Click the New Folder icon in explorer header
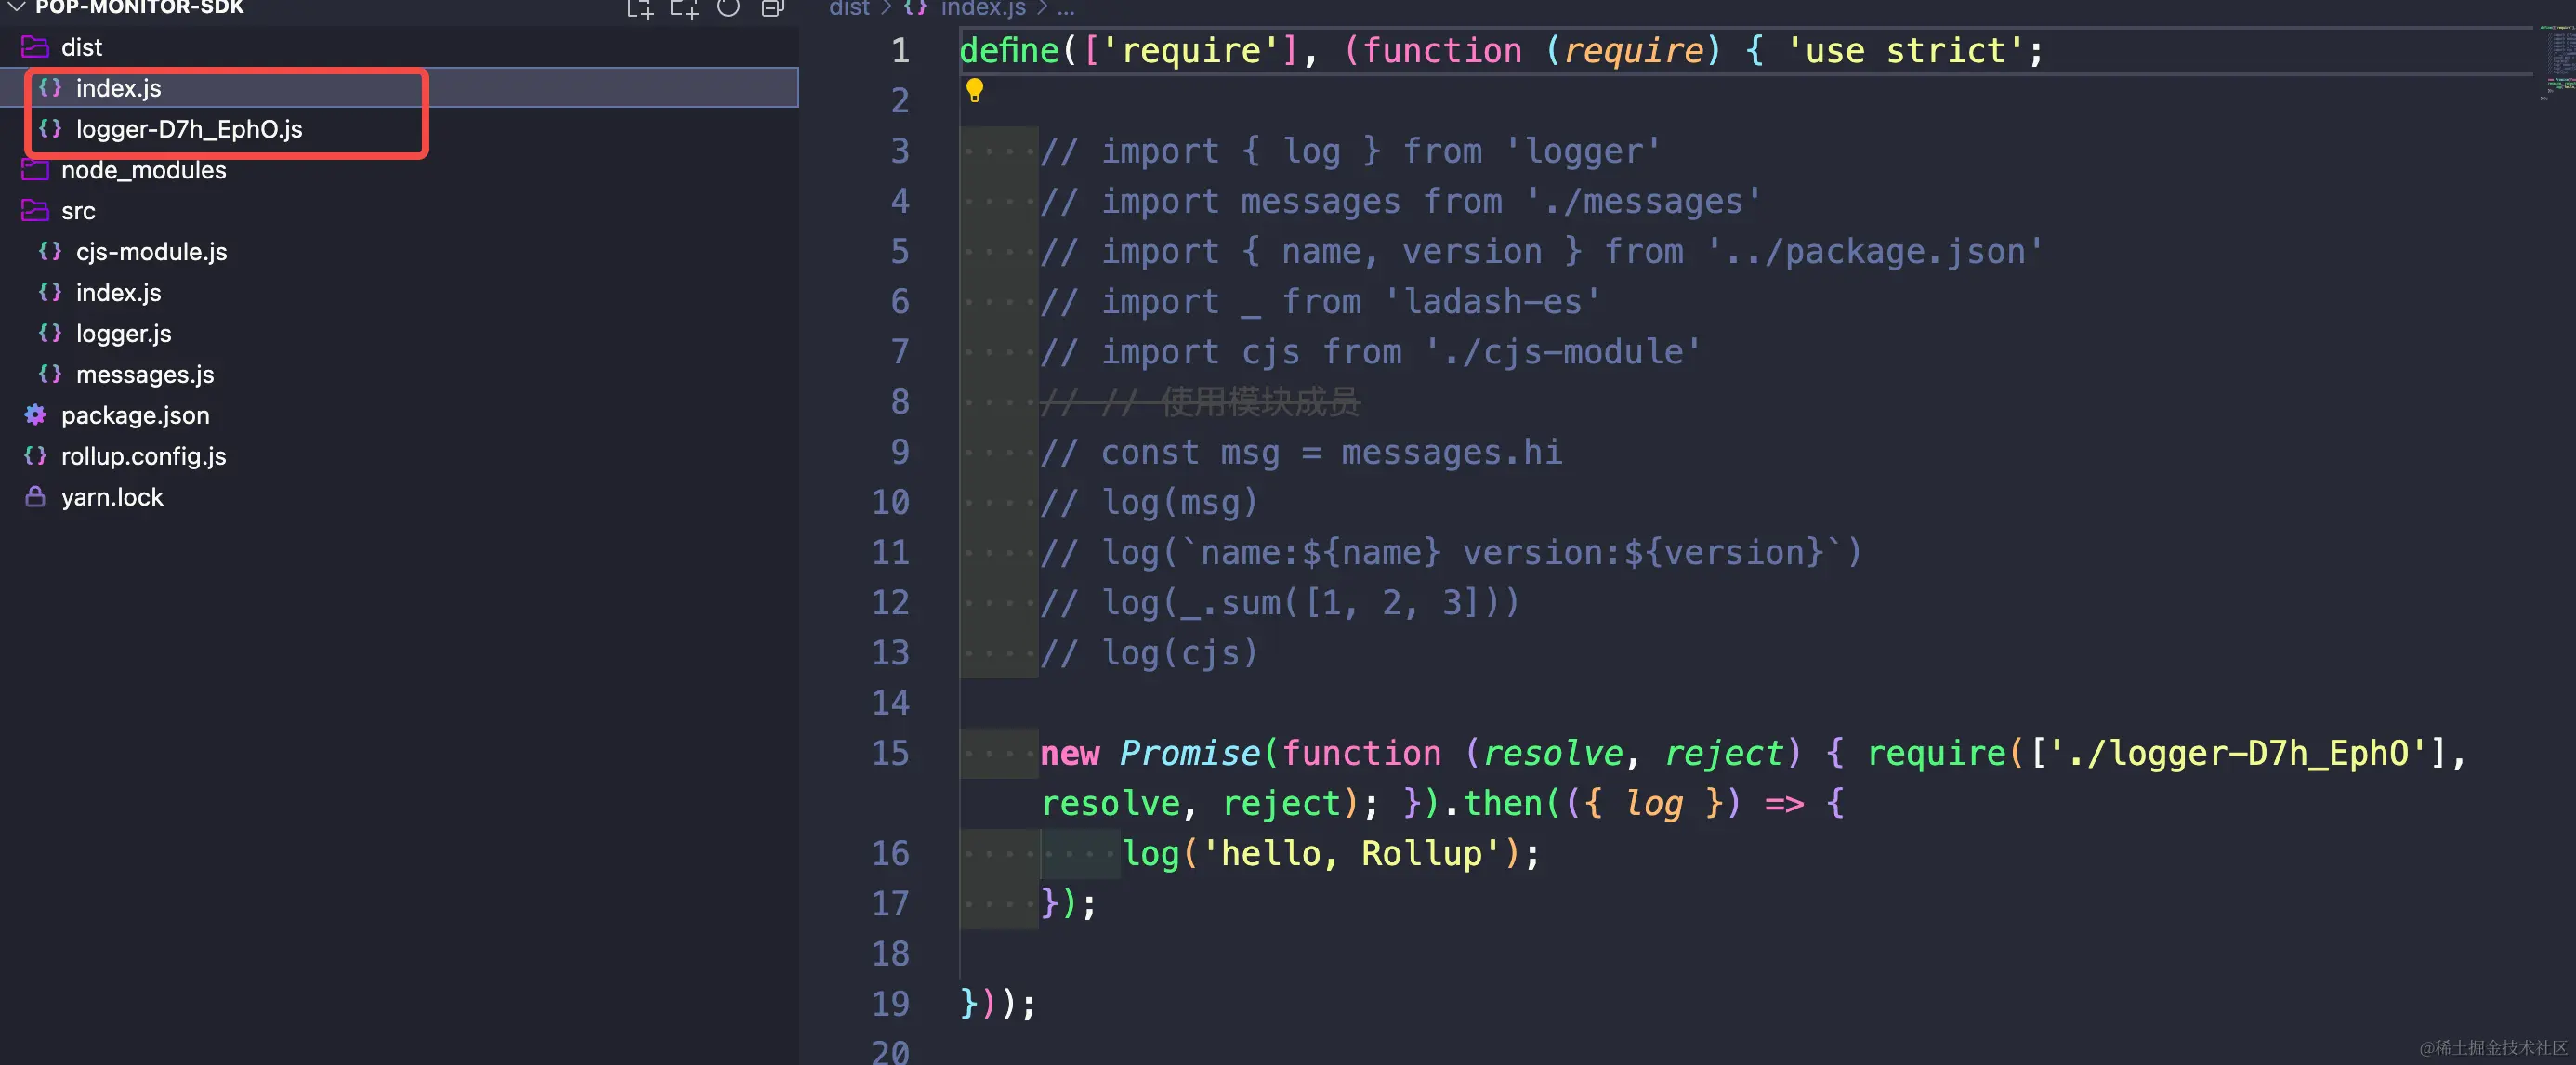Image resolution: width=2576 pixels, height=1065 pixels. coord(684,9)
